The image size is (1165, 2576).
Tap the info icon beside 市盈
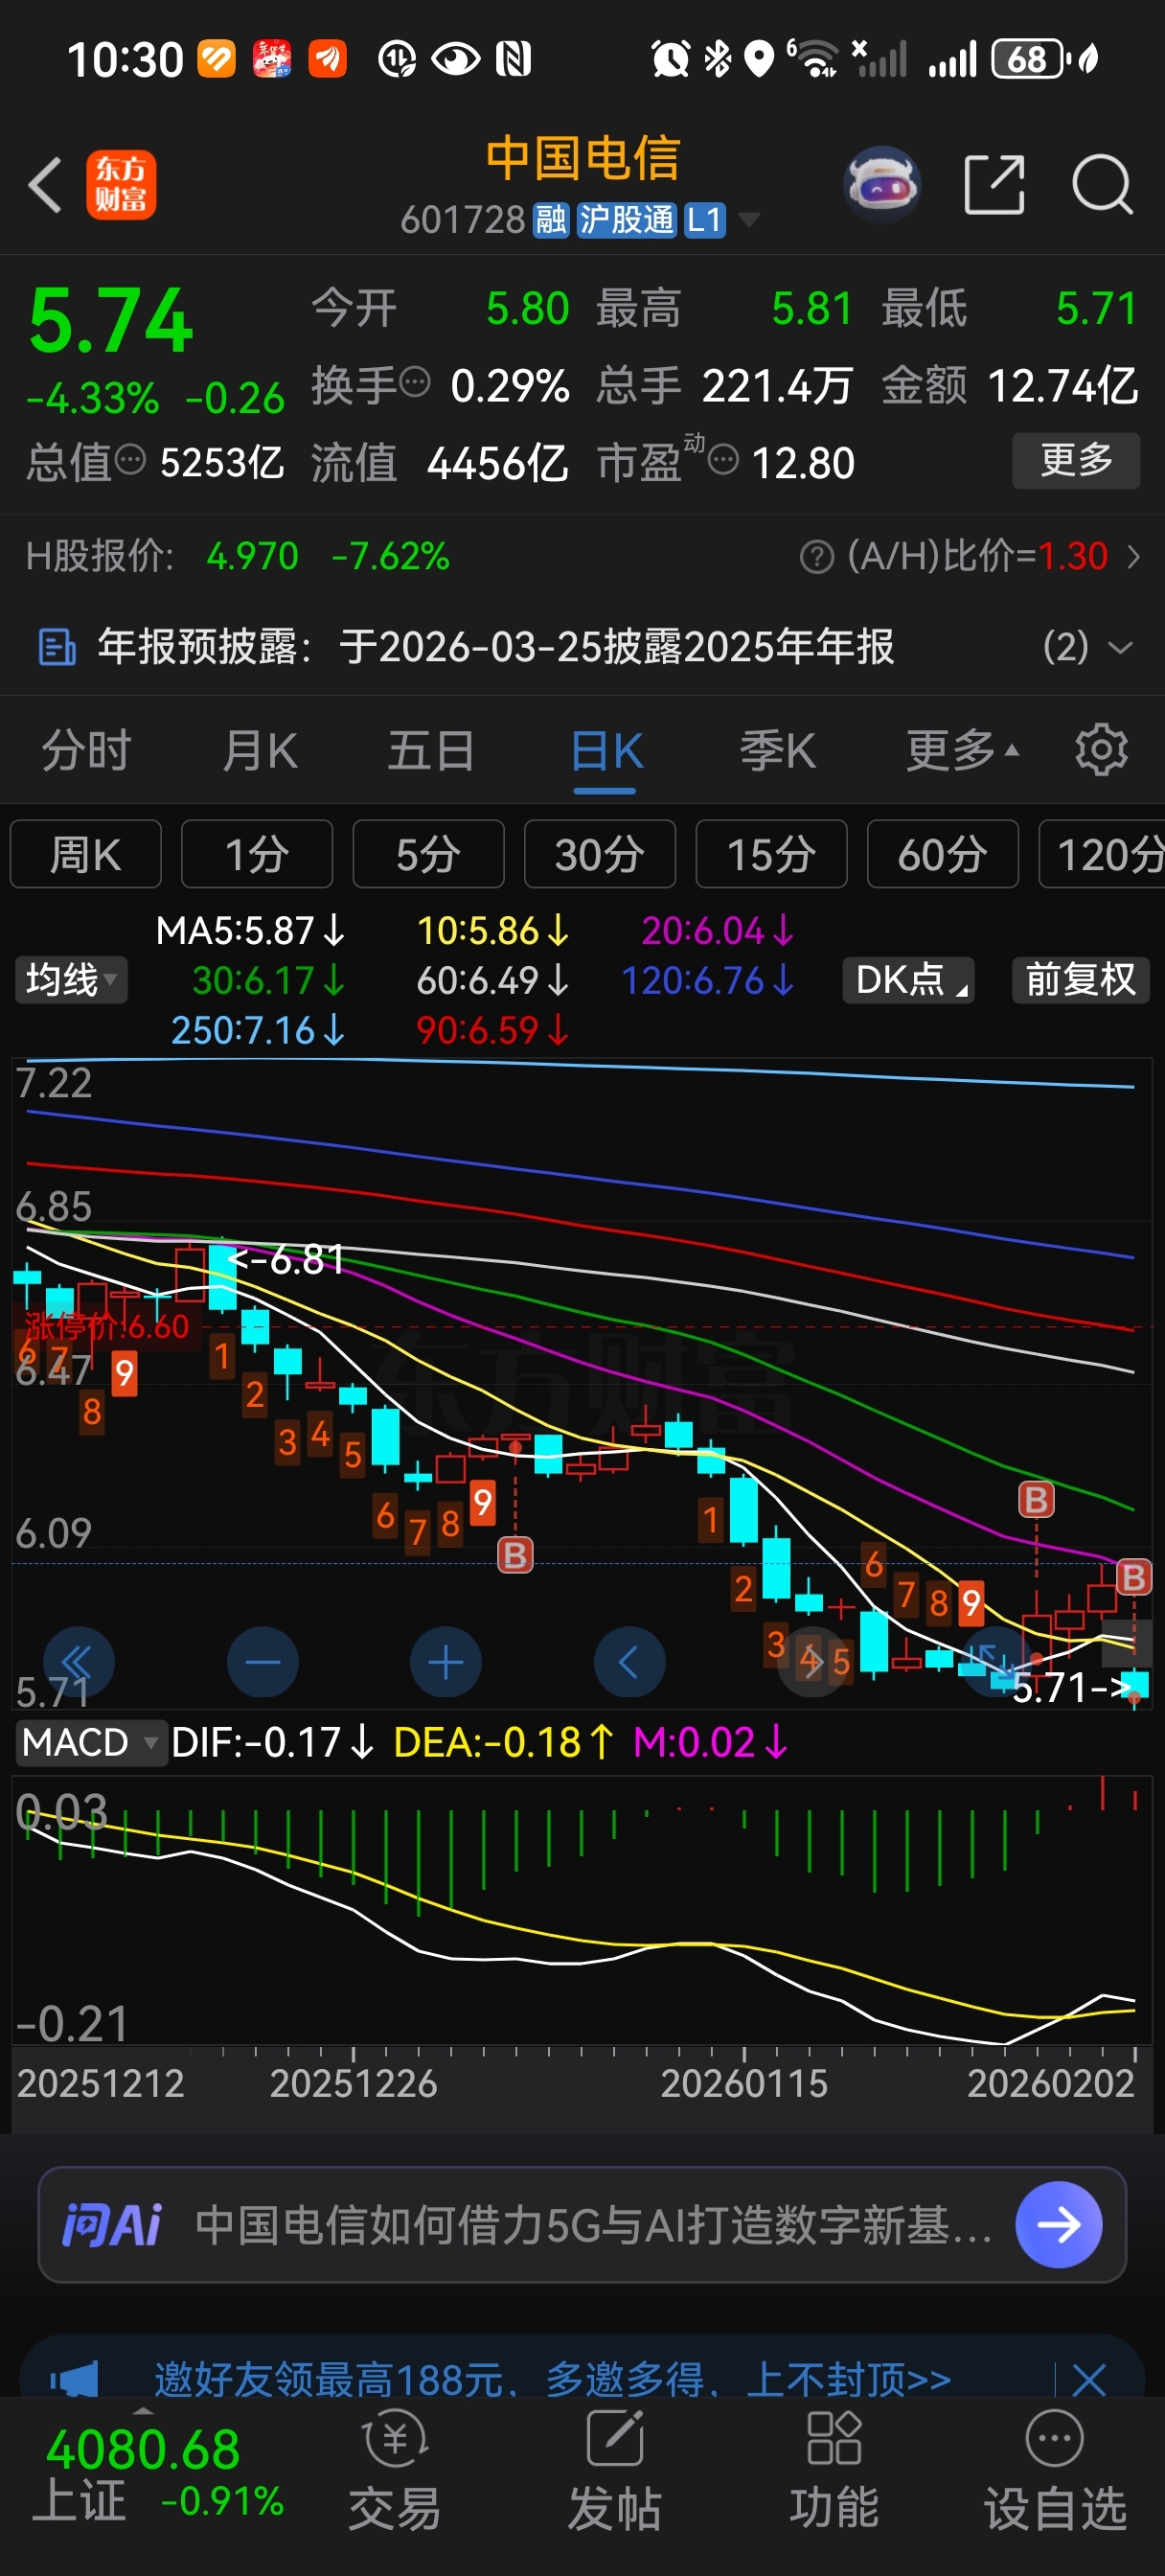(x=722, y=460)
